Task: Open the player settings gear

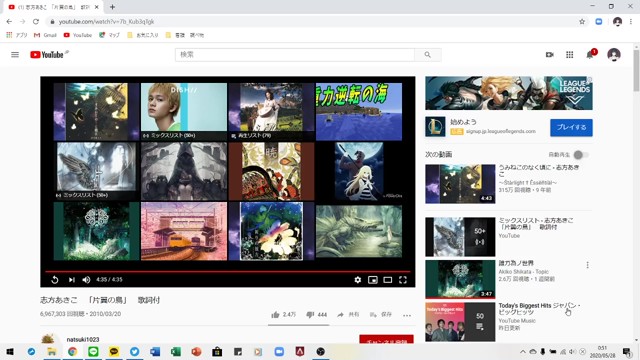Action: pyautogui.click(x=358, y=280)
